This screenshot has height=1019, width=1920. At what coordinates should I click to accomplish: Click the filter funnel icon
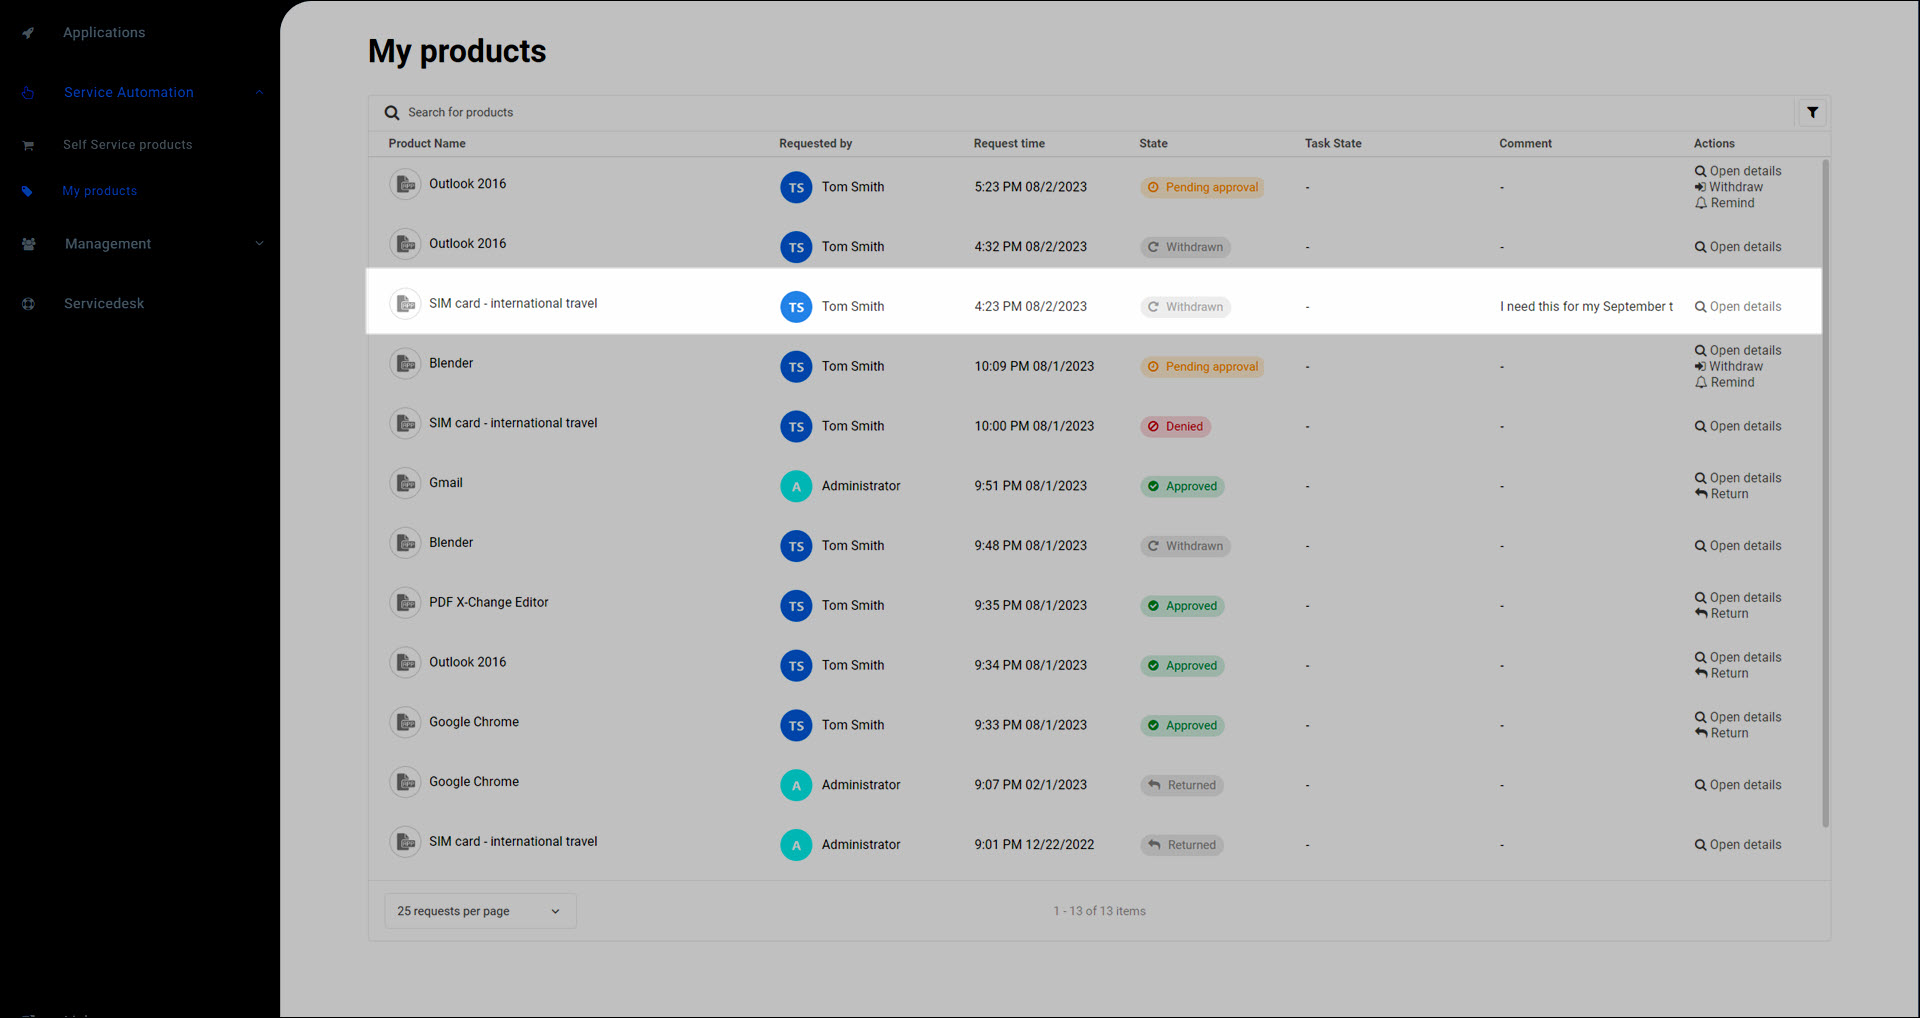[x=1812, y=113]
